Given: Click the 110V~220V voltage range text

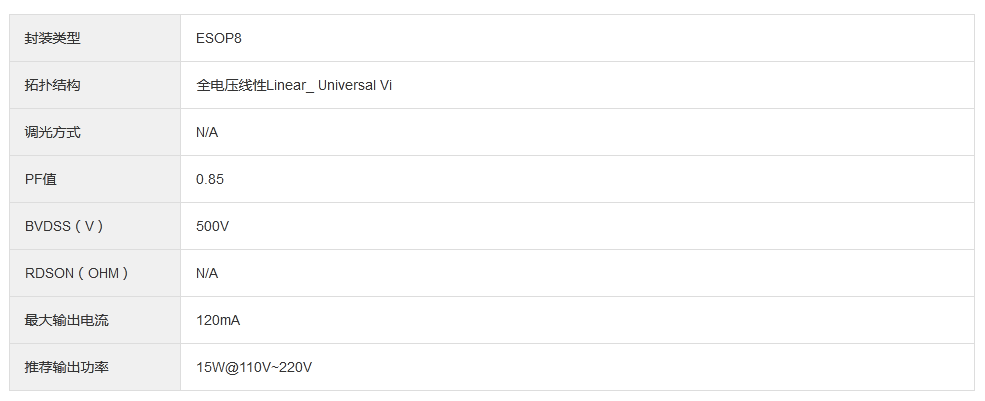Looking at the screenshot, I should 276,368.
